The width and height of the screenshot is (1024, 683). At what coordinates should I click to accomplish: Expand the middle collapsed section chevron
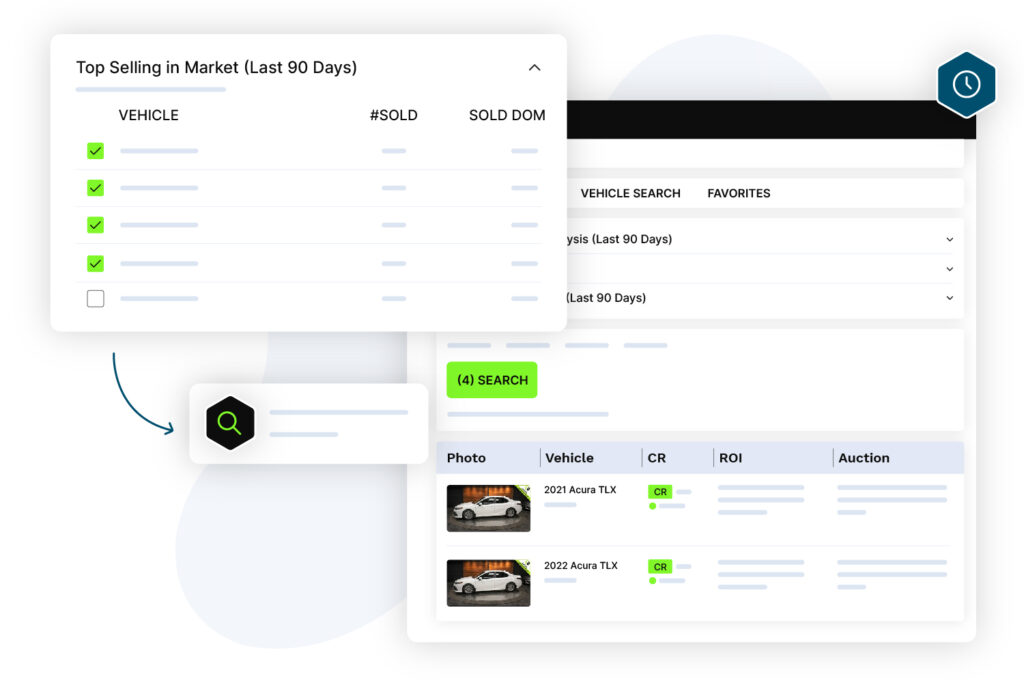tap(949, 269)
